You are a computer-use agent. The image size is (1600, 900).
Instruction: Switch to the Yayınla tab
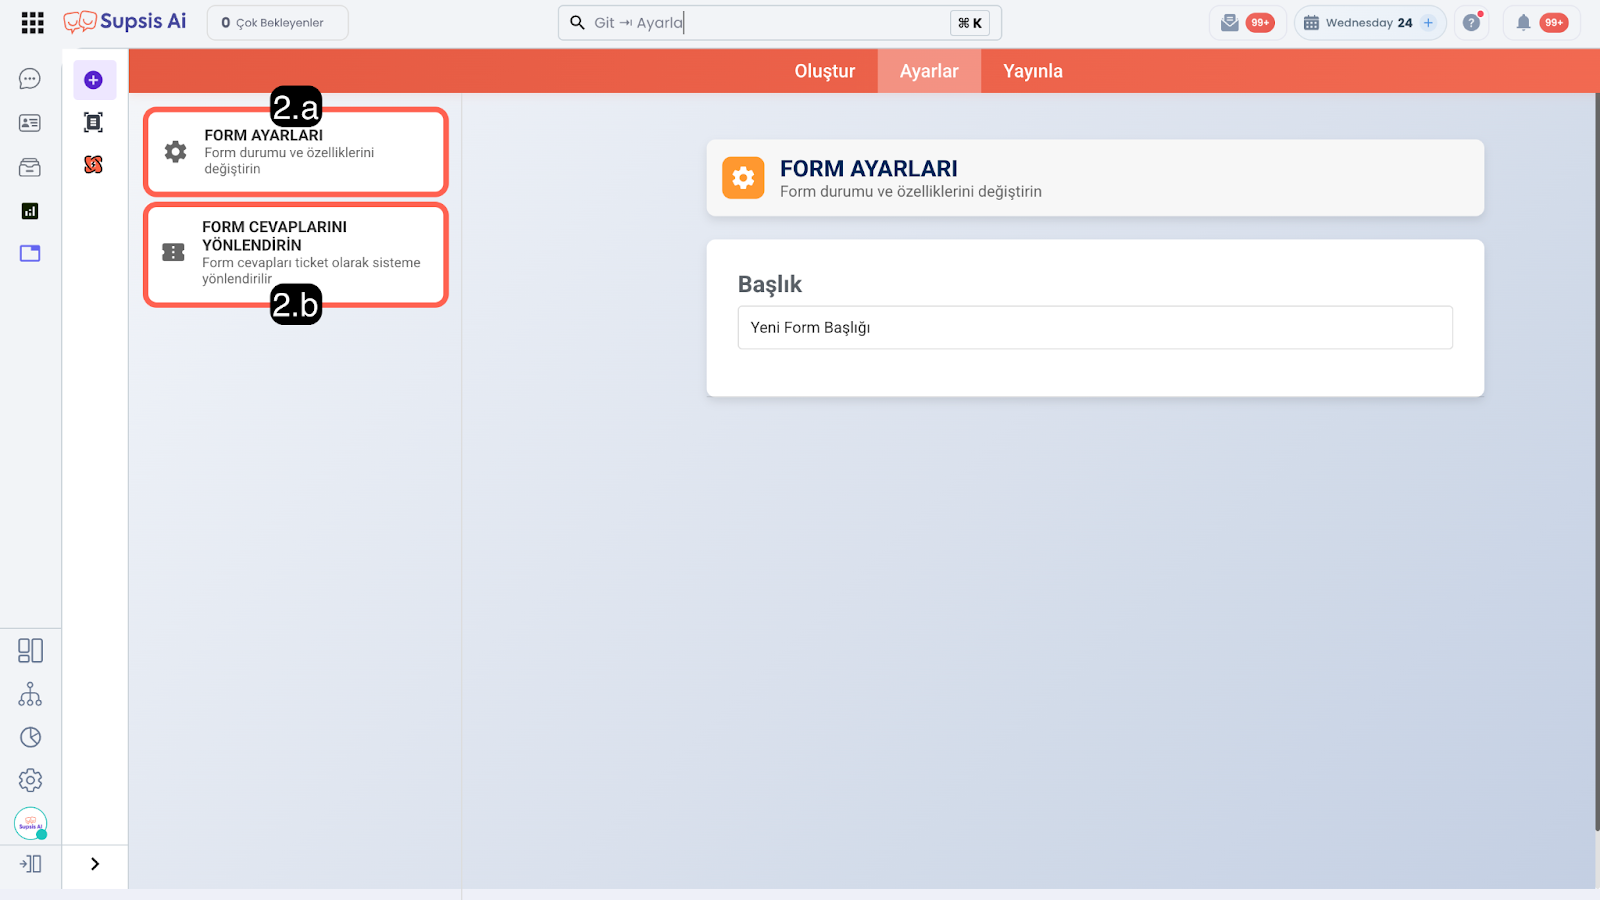(x=1032, y=71)
